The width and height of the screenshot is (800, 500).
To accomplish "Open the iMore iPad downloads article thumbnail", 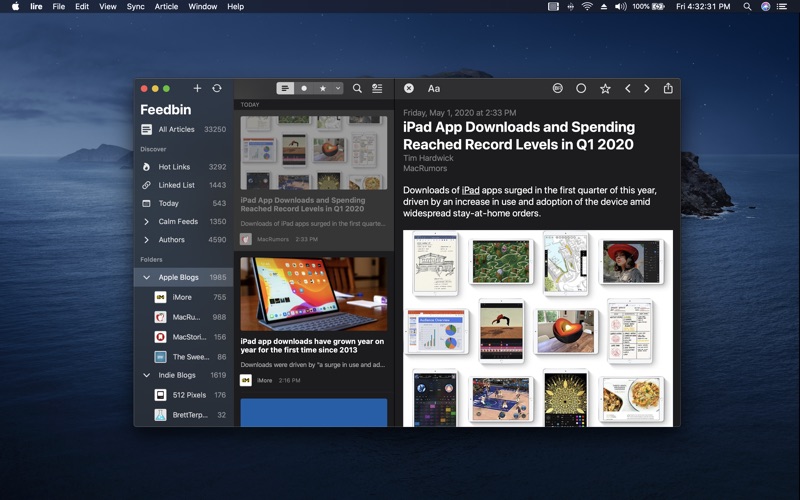I will point(313,294).
